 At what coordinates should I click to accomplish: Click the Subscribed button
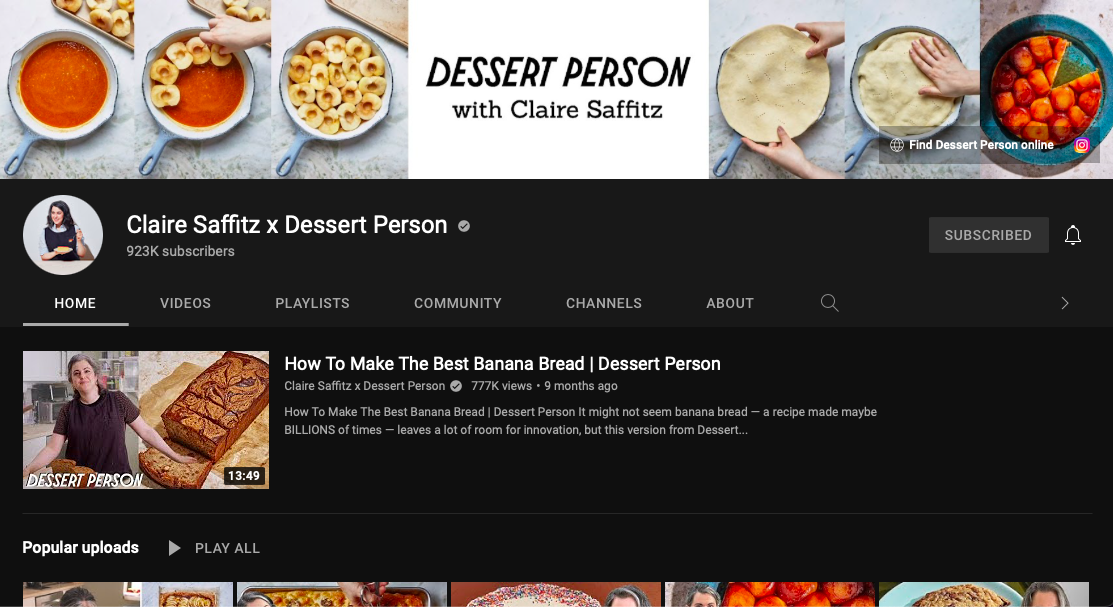[x=988, y=235]
